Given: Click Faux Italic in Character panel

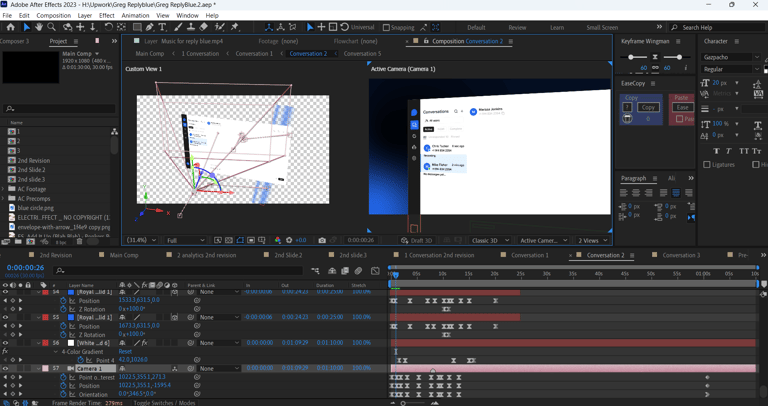Looking at the screenshot, I should [x=728, y=151].
